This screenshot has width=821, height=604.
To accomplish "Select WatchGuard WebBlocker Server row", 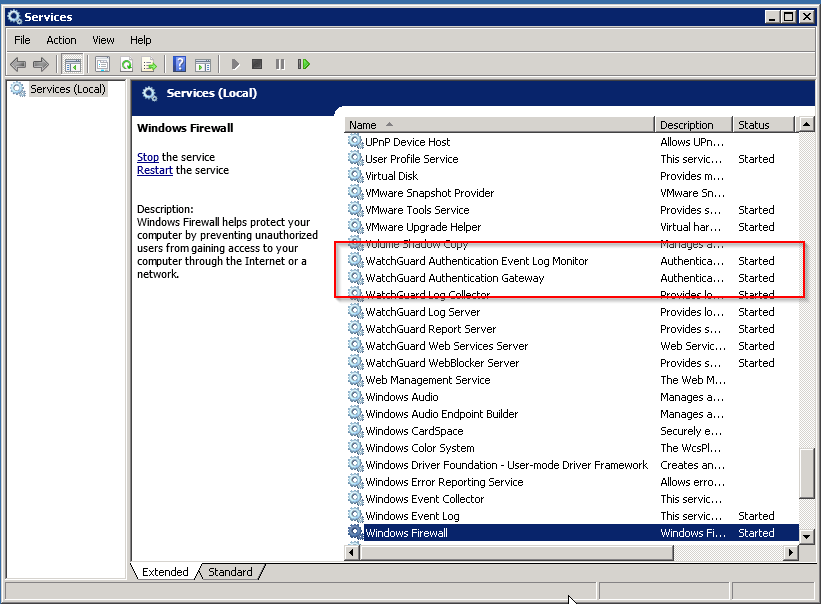I will coord(572,363).
